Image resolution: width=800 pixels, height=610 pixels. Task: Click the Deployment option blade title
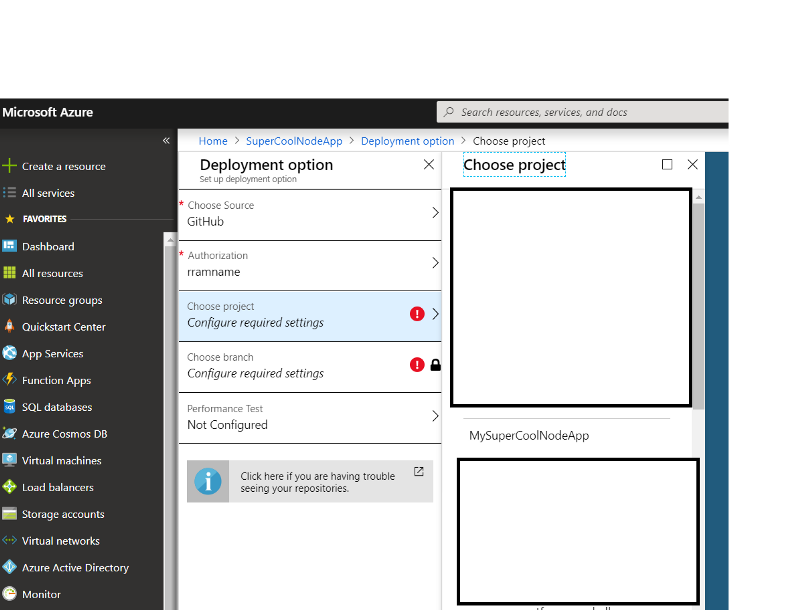click(x=266, y=165)
